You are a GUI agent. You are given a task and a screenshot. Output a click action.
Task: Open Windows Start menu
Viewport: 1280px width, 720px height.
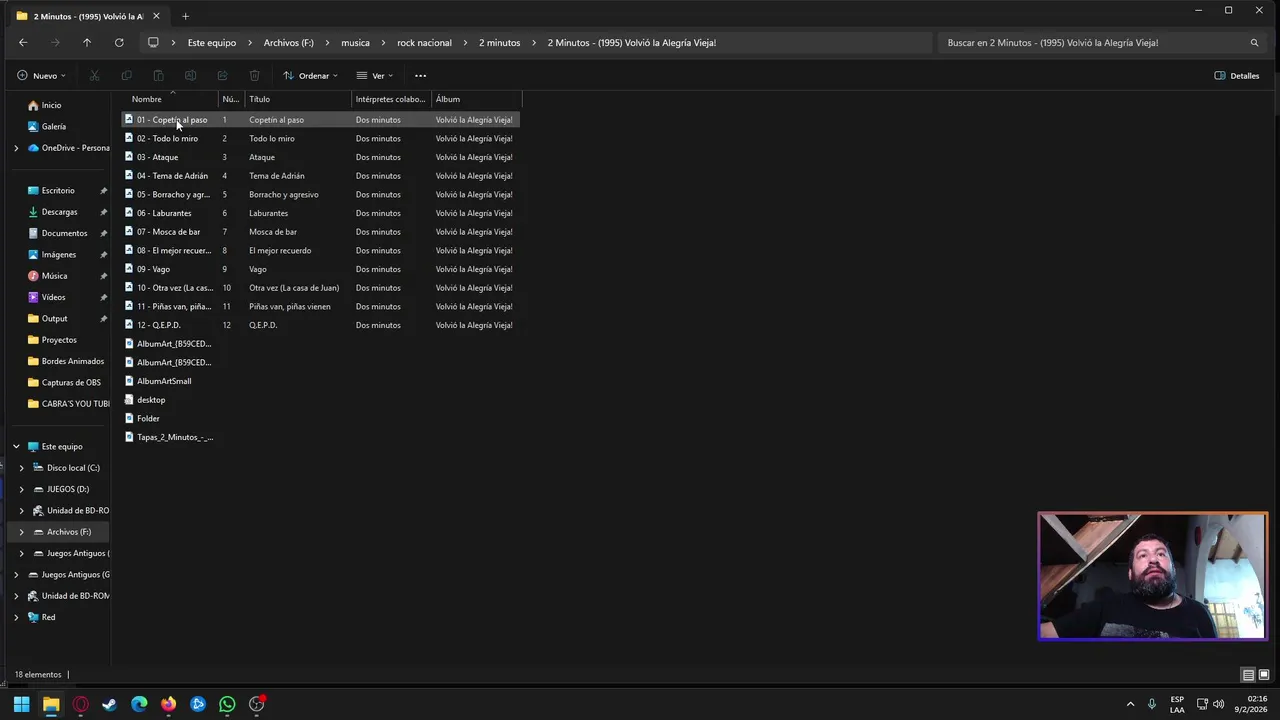point(21,704)
